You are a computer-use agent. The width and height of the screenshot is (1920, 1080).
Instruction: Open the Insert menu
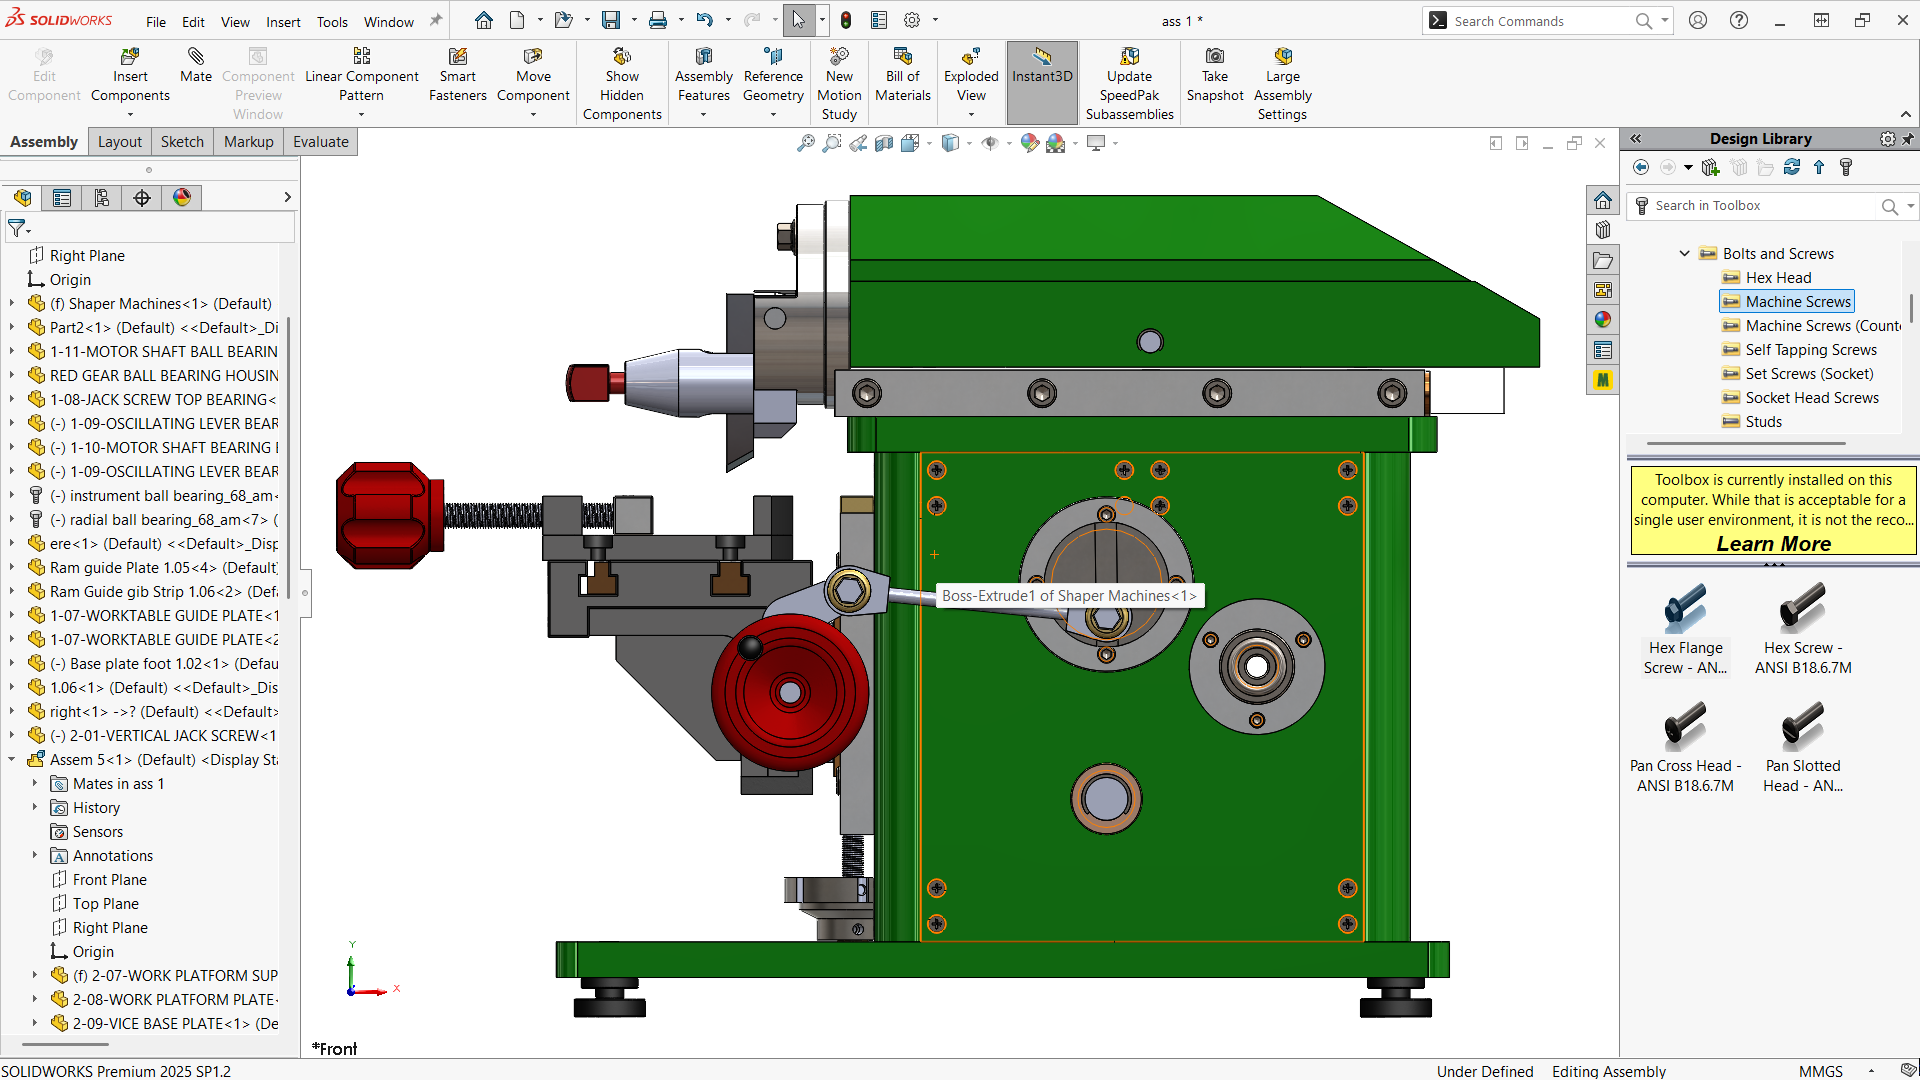point(283,22)
